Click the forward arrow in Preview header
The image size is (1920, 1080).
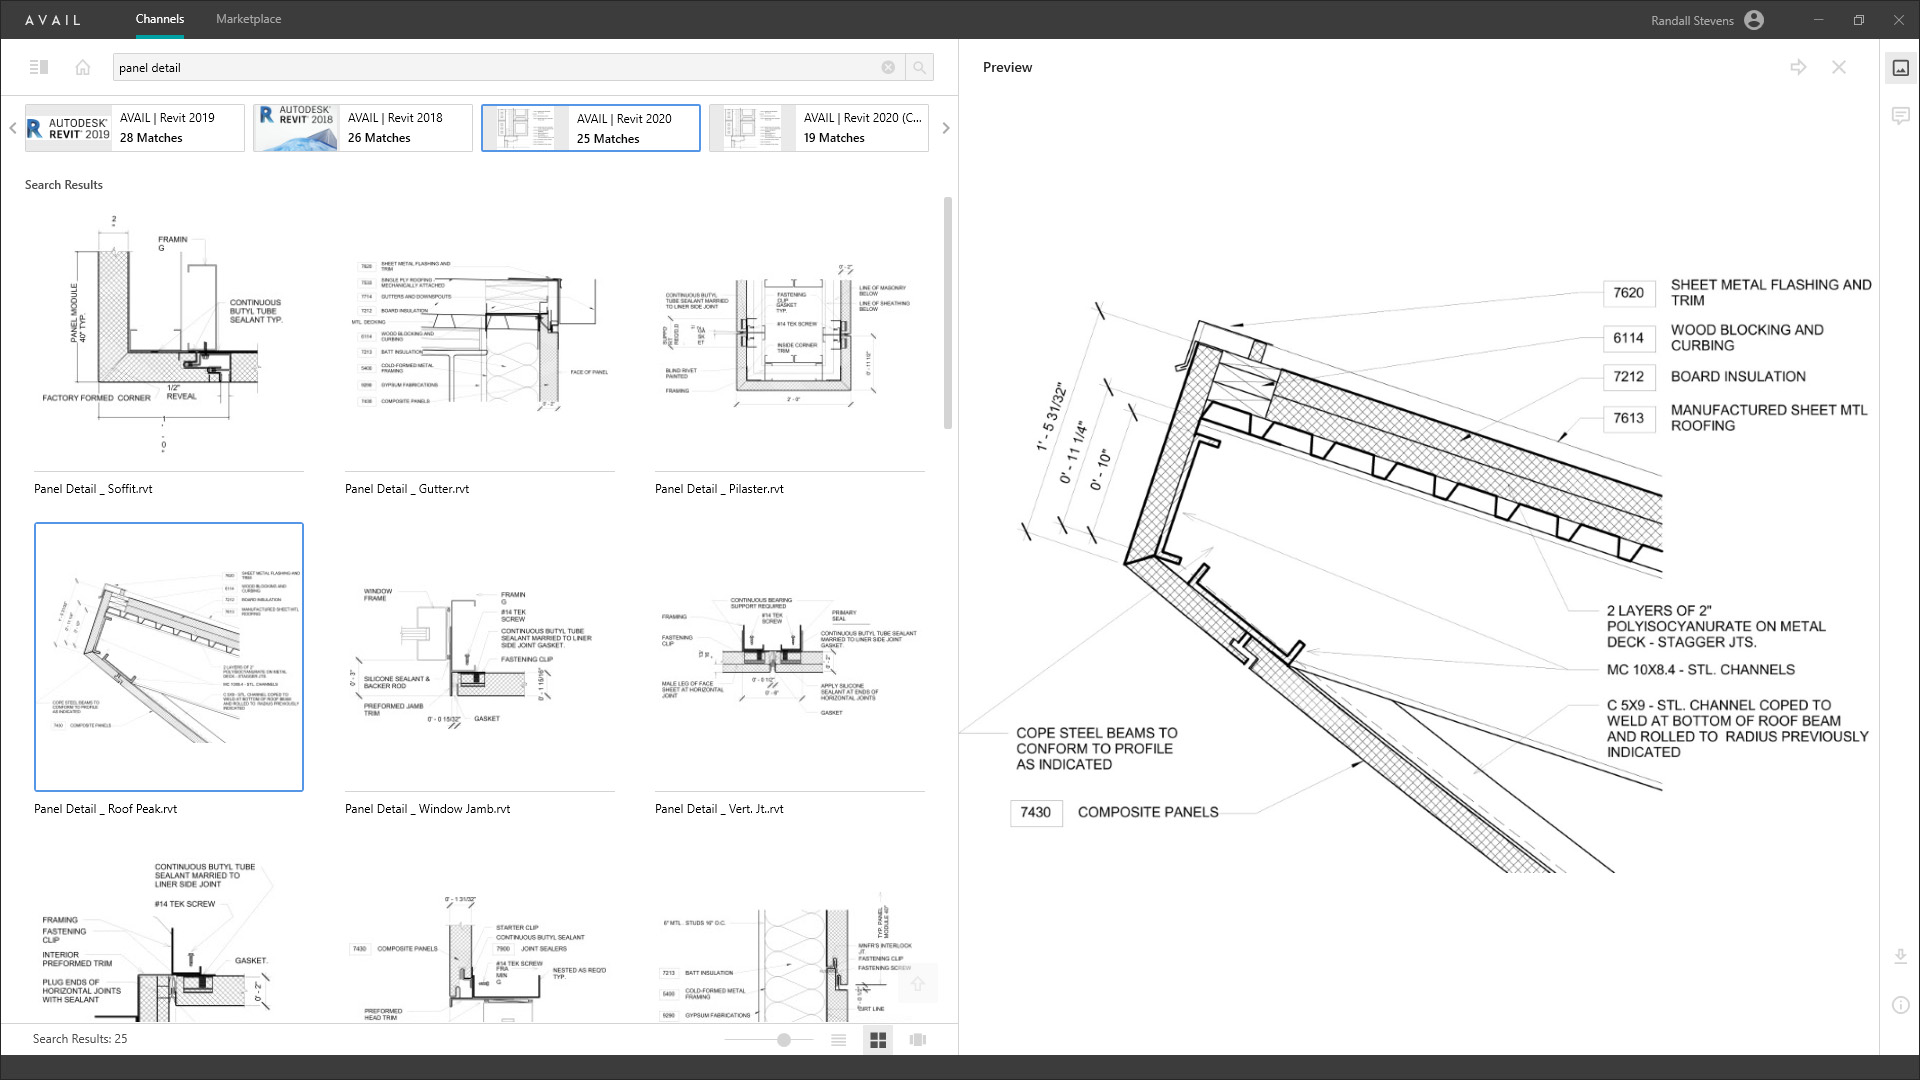tap(1798, 67)
